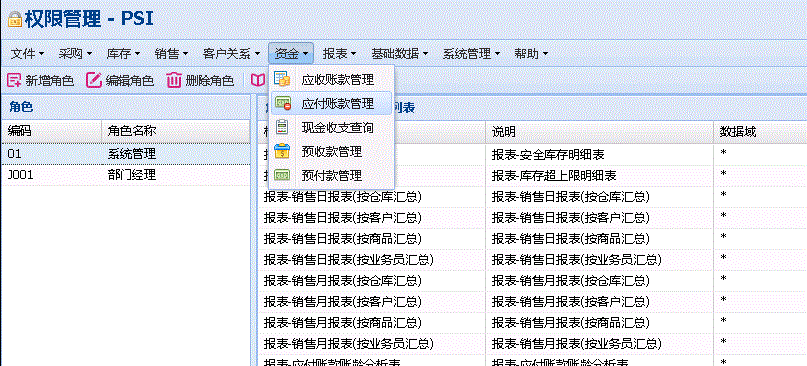The image size is (807, 366).
Task: Select permission 报表-销售月报表(按客户汇总) in first column
Action: 343,302
